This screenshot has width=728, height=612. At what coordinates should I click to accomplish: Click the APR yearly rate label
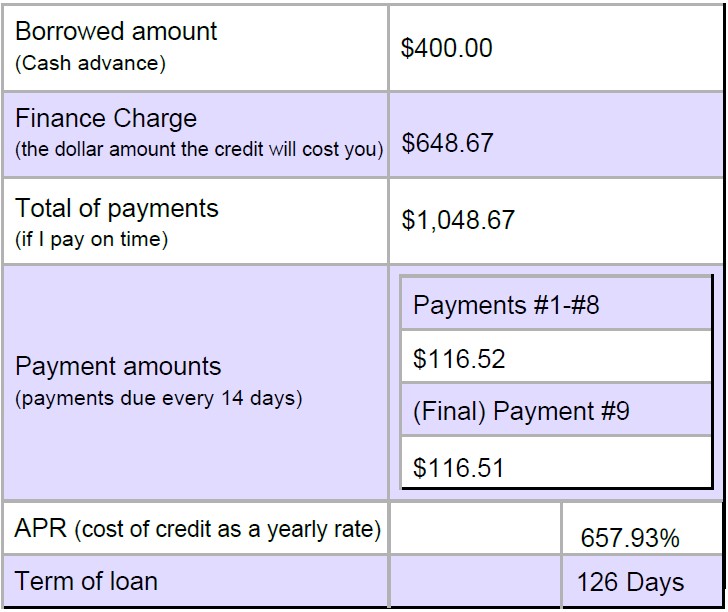pos(198,529)
